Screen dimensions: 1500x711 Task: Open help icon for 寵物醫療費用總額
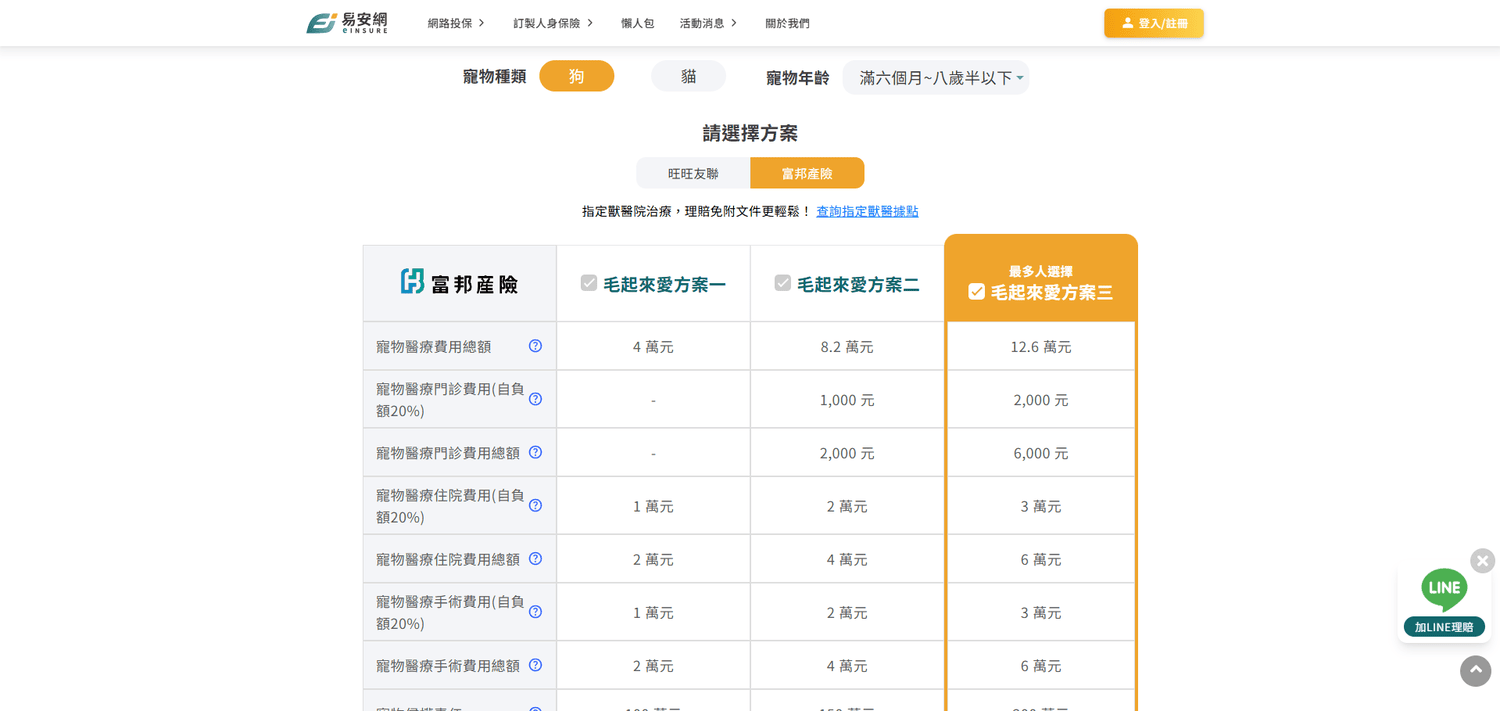coord(535,346)
